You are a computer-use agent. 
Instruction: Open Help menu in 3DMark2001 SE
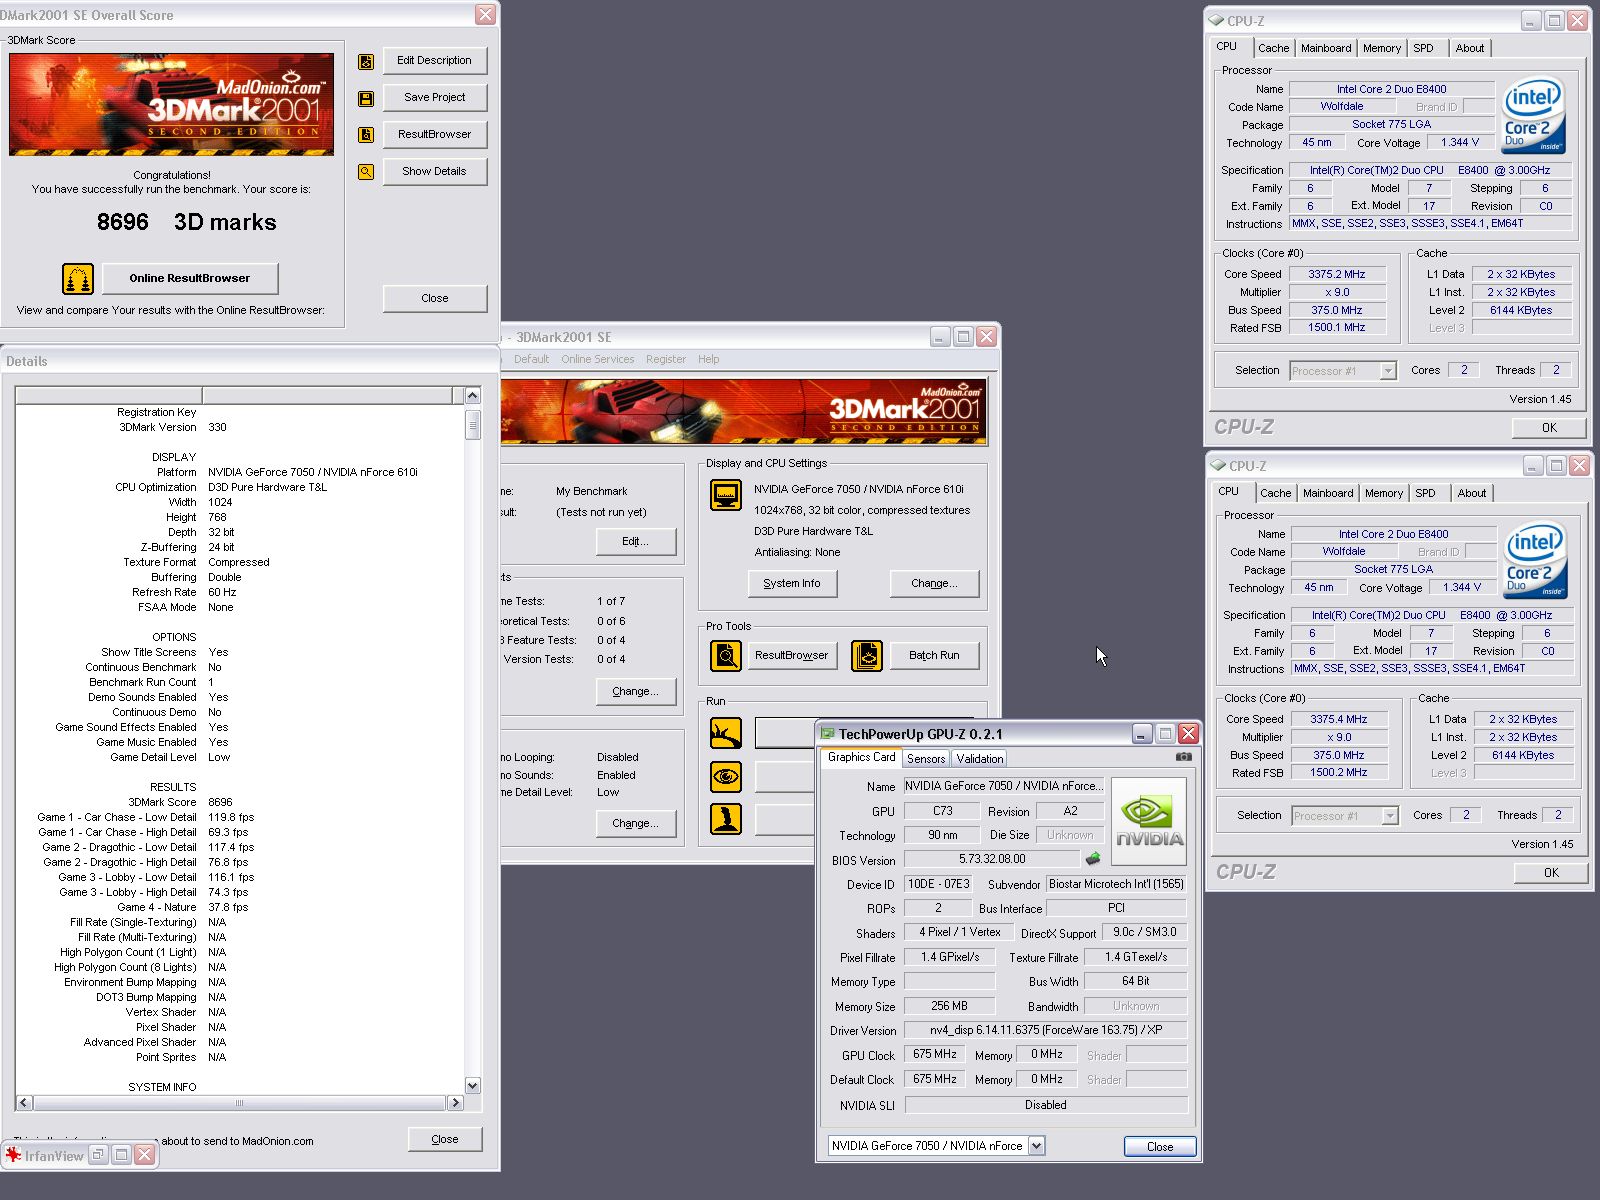[708, 359]
